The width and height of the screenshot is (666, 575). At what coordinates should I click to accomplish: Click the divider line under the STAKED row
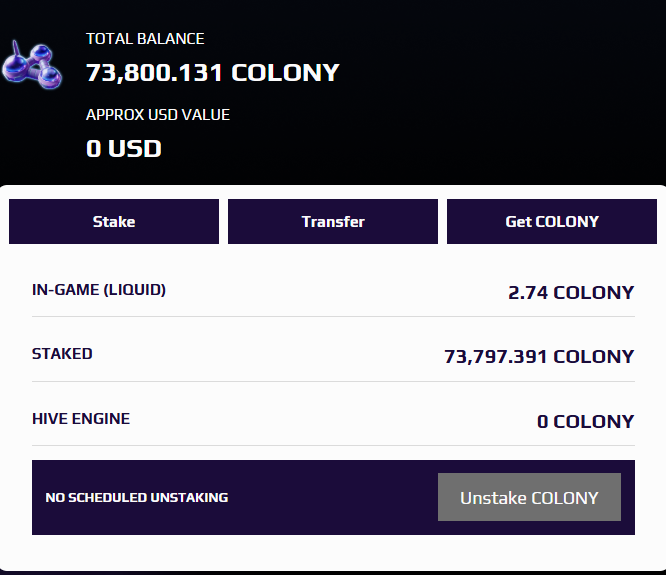click(x=333, y=381)
